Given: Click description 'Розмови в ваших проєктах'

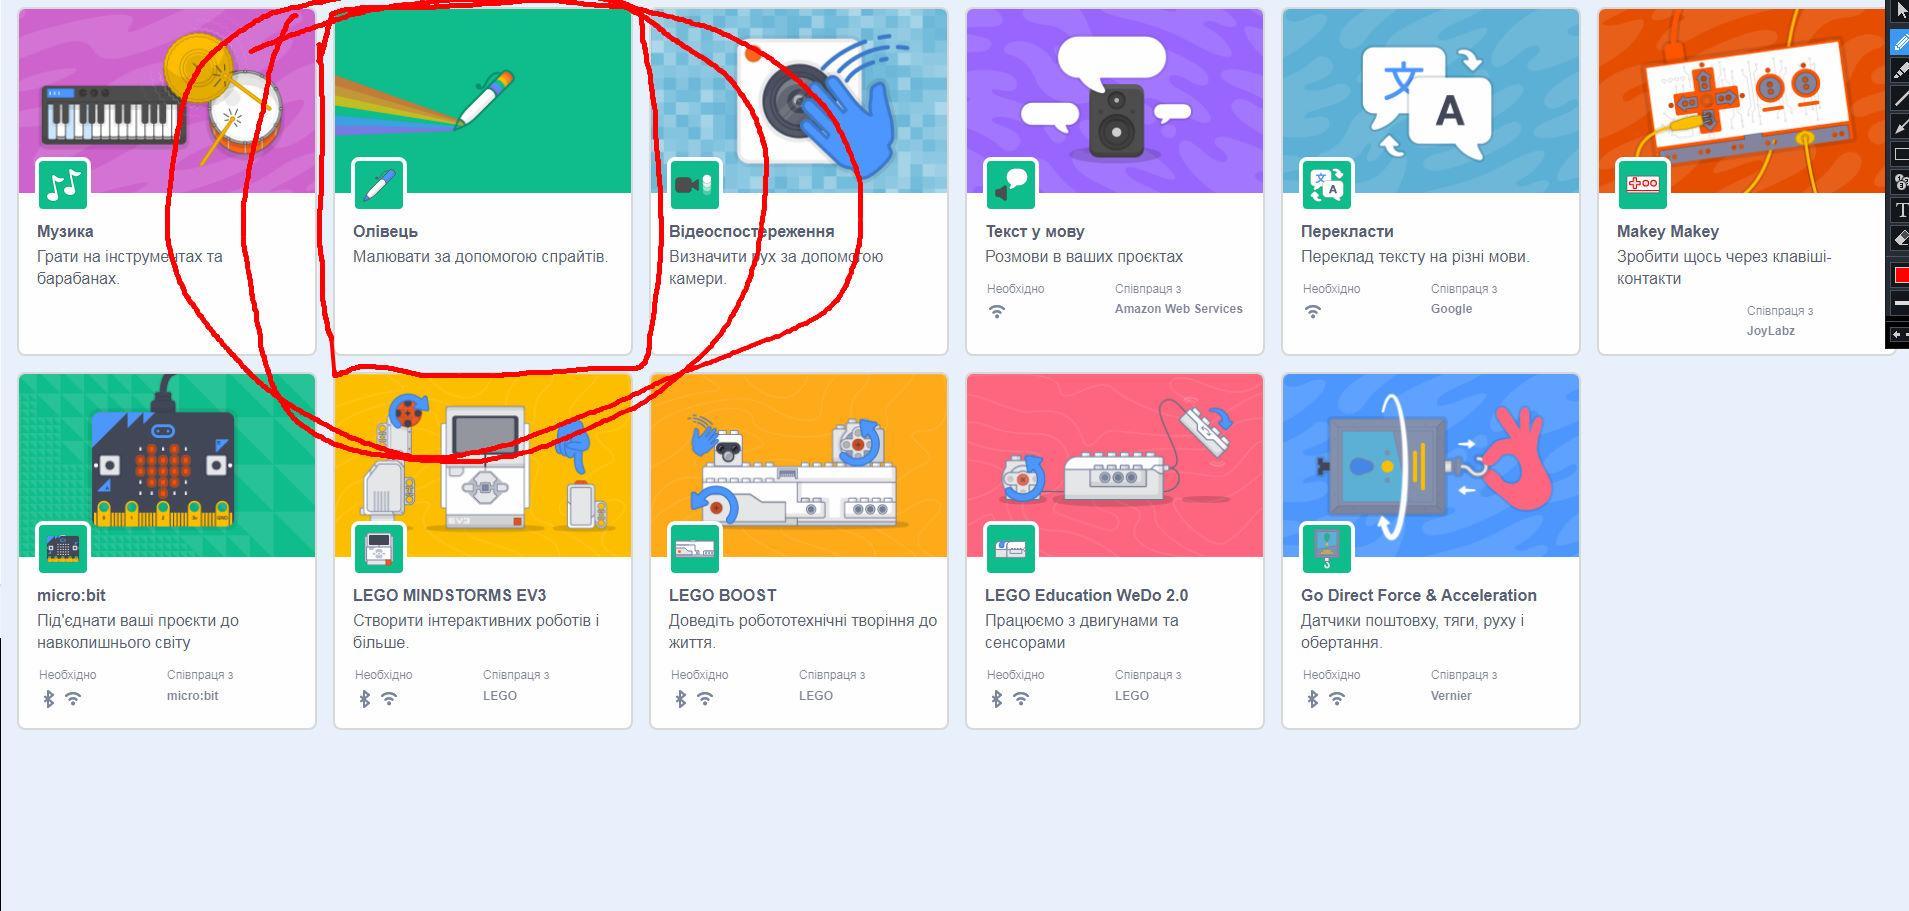Looking at the screenshot, I should tap(1084, 257).
